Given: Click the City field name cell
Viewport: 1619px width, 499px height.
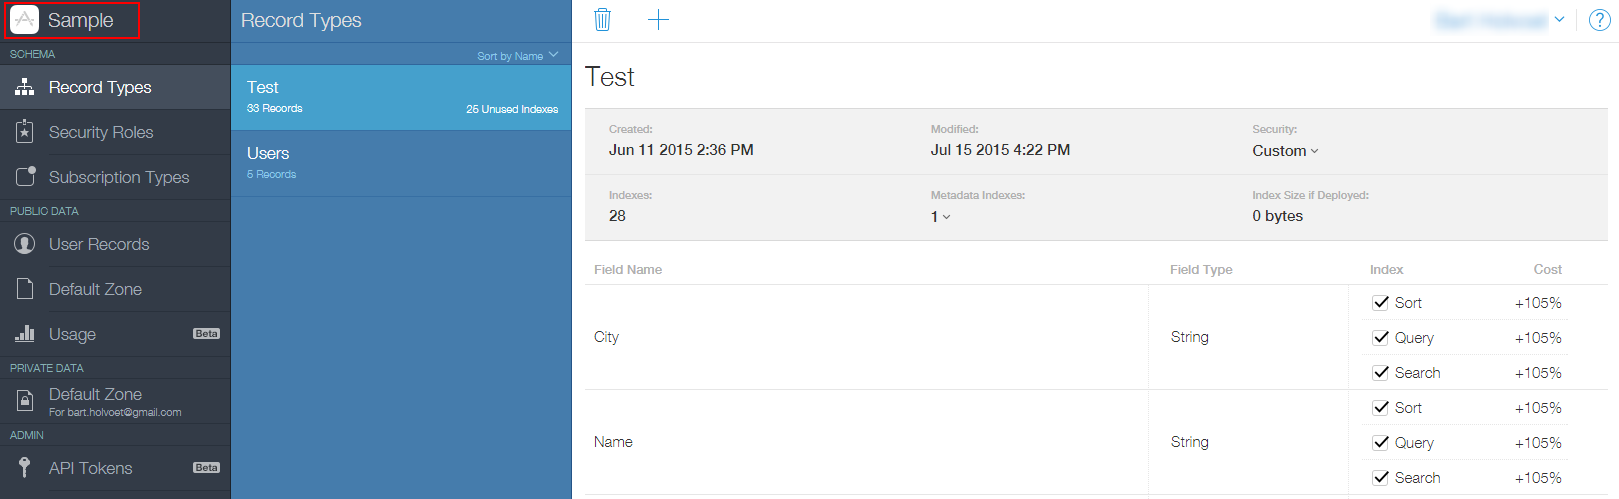Looking at the screenshot, I should click(607, 337).
